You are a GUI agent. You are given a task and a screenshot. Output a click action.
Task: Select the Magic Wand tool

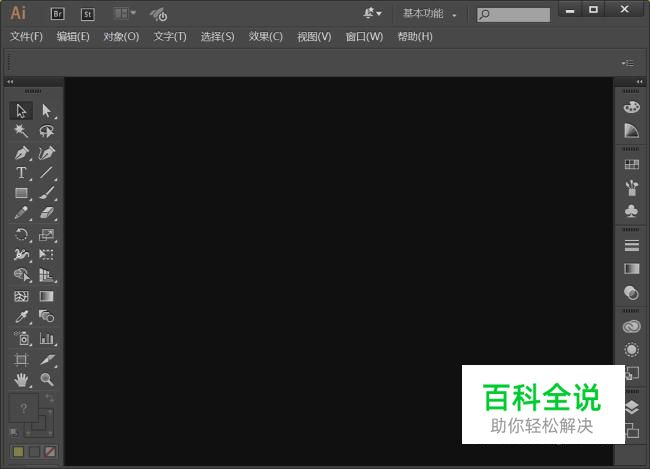tap(21, 131)
